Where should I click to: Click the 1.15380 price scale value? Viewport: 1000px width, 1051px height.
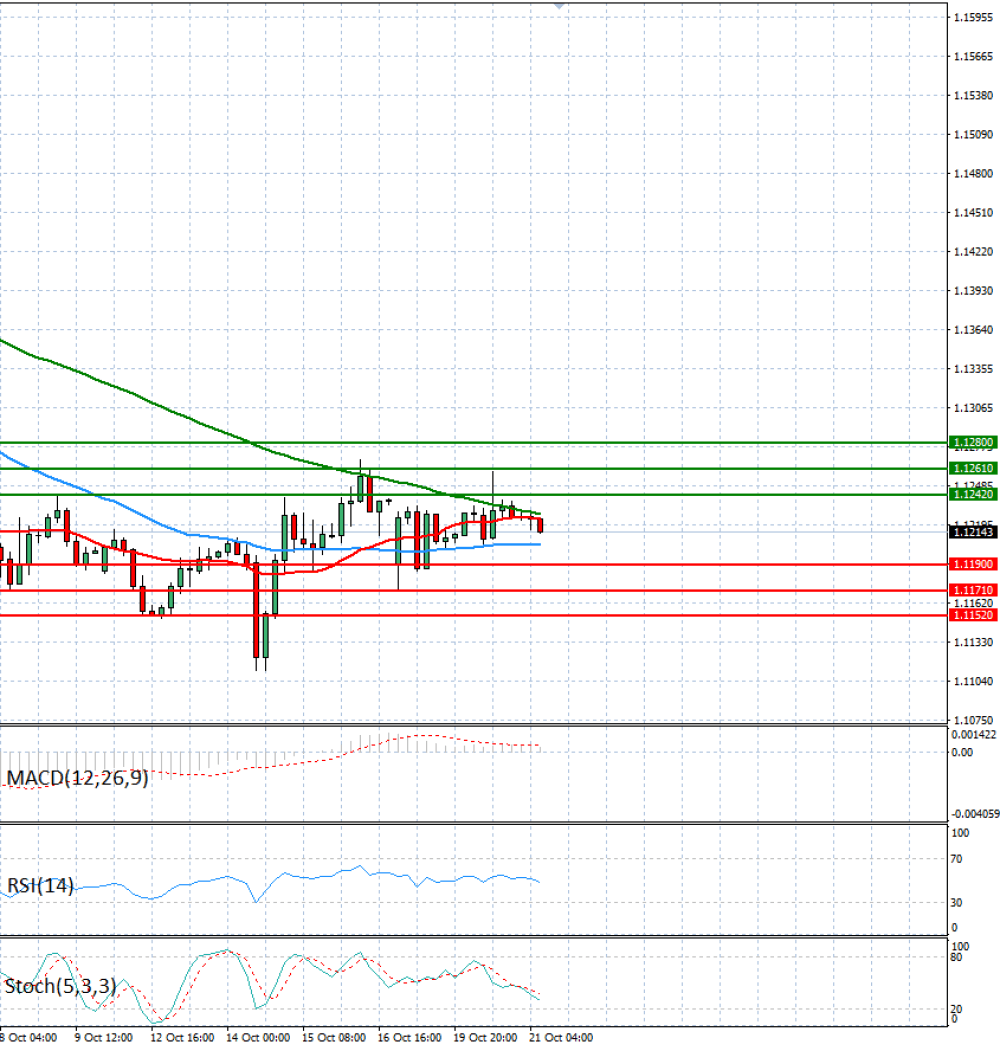(x=973, y=95)
